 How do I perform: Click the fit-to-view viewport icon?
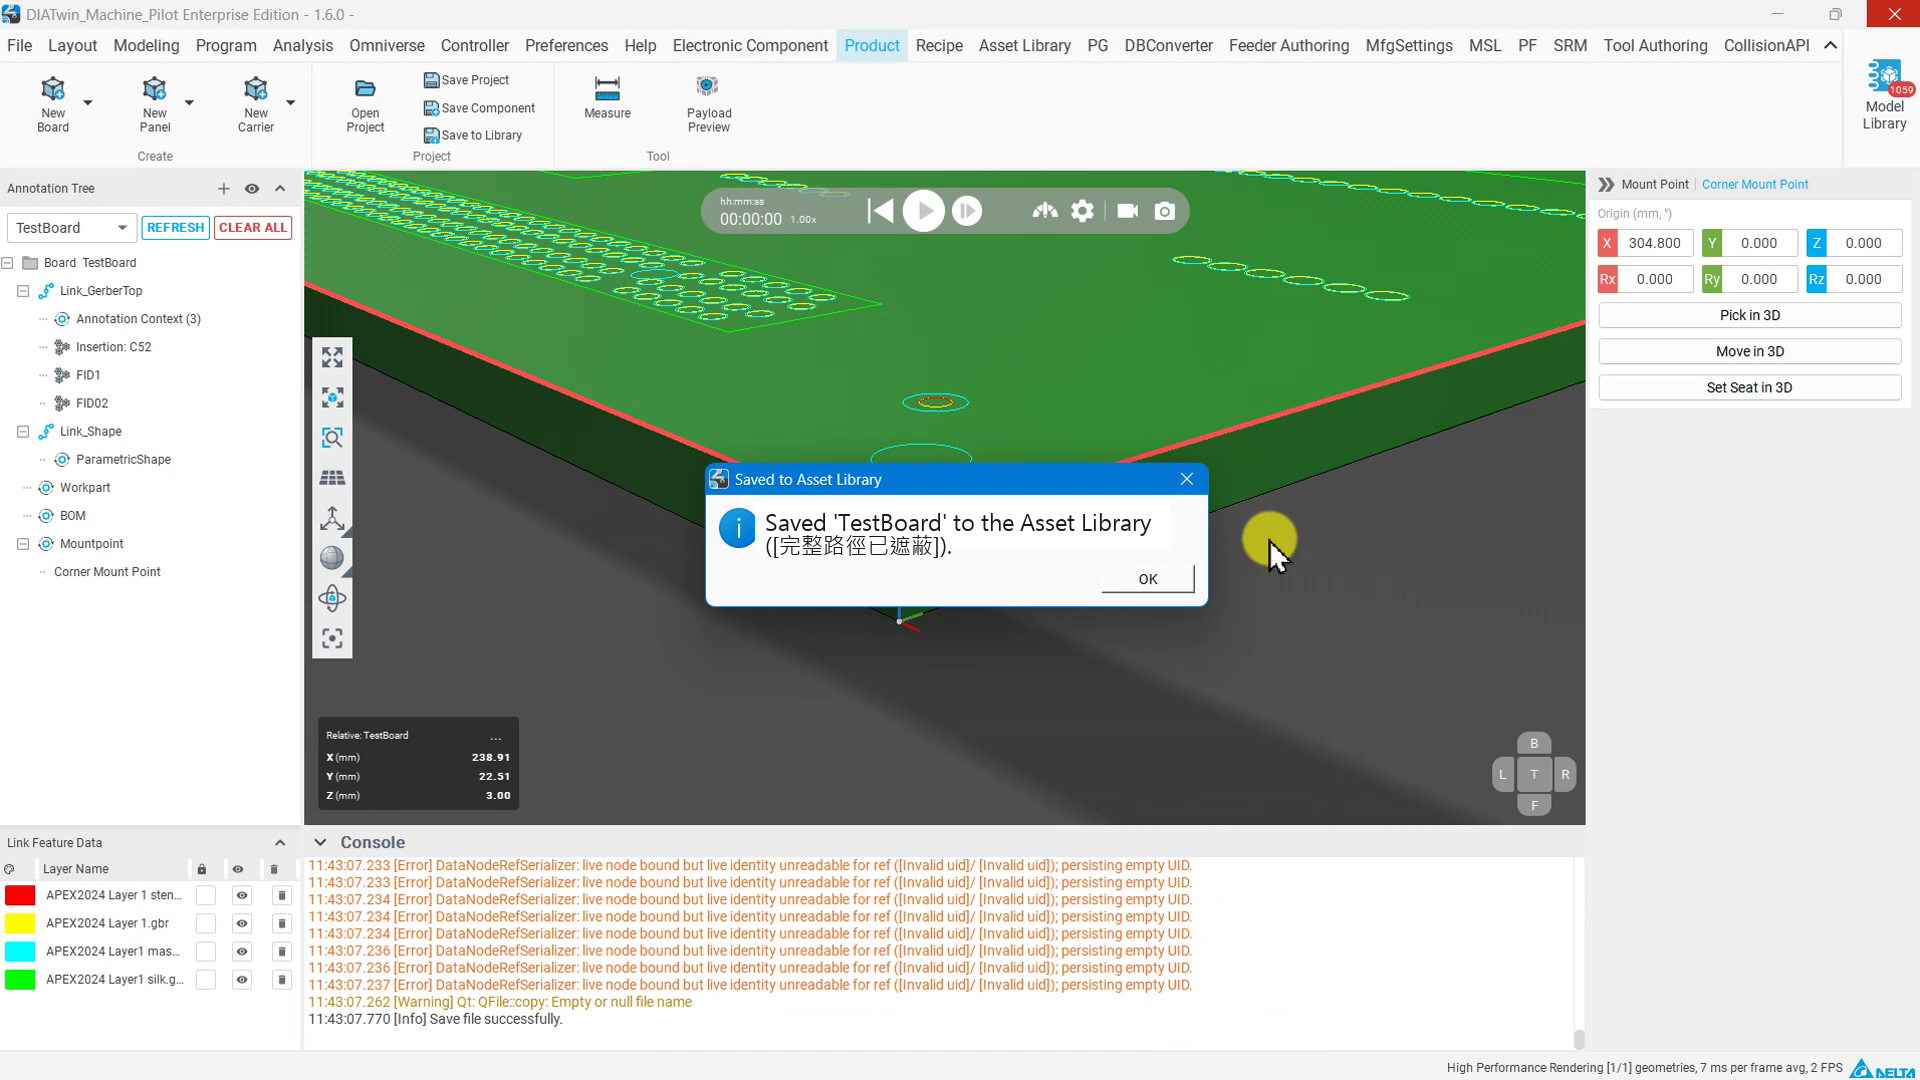pos(332,357)
